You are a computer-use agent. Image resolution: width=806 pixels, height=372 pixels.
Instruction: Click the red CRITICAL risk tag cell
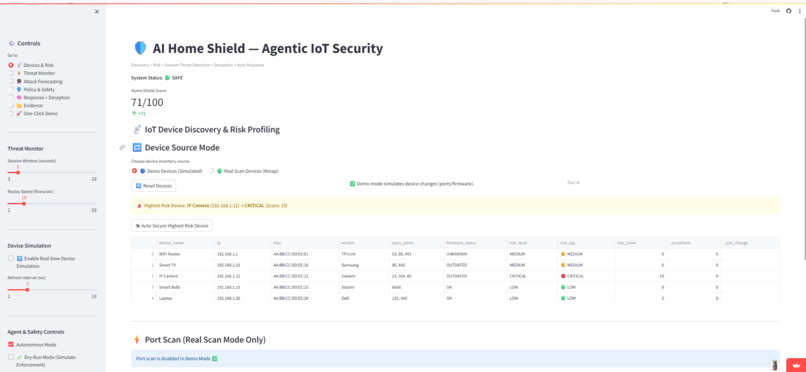click(586, 276)
